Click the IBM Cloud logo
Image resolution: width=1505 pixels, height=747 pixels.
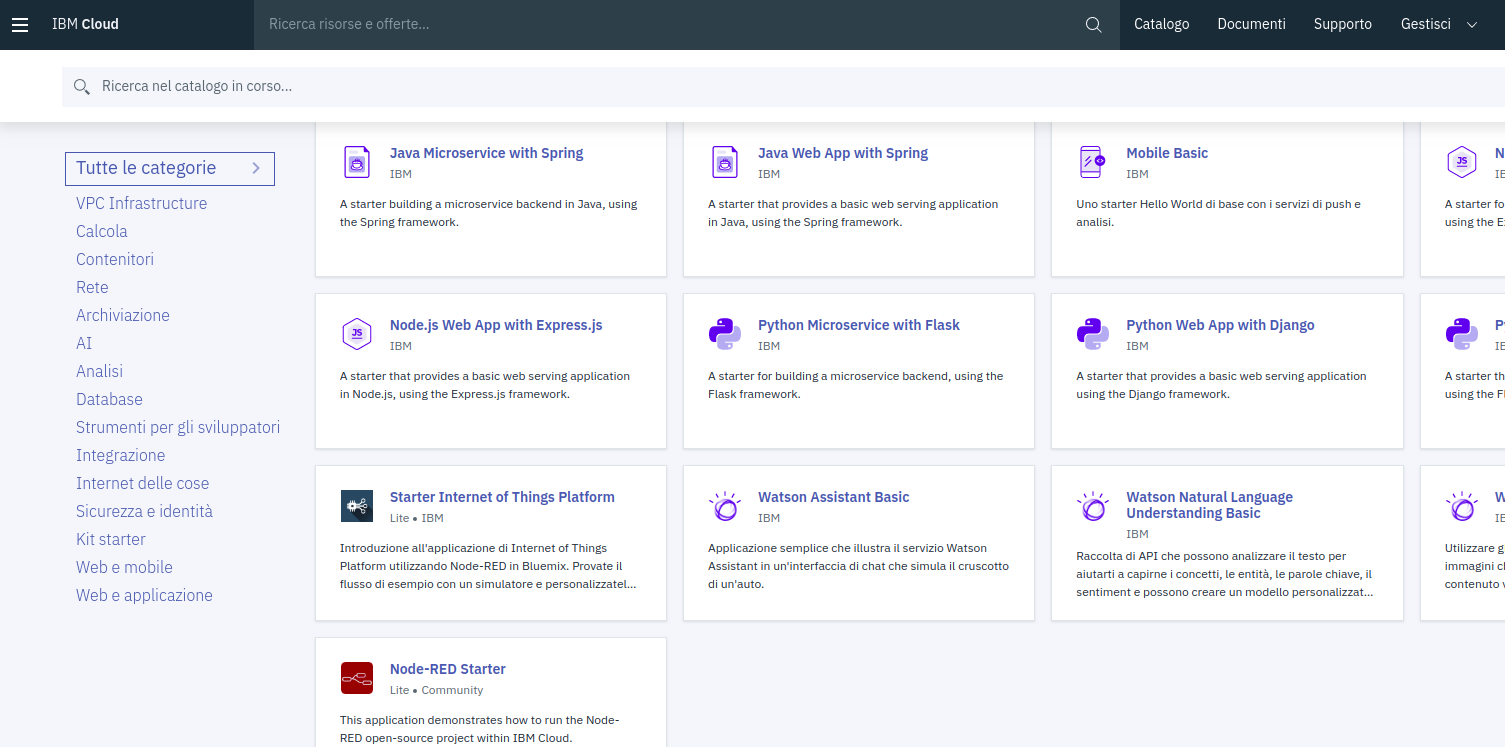pyautogui.click(x=85, y=24)
